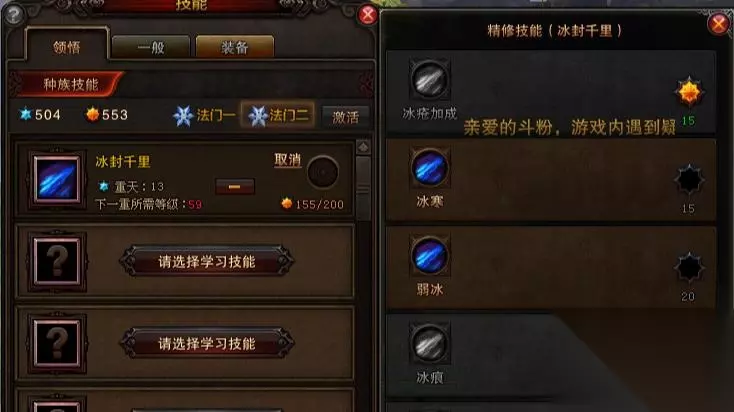This screenshot has height=412, width=734.
Task: Click the skill list scroll-up arrow
Action: pyautogui.click(x=363, y=147)
